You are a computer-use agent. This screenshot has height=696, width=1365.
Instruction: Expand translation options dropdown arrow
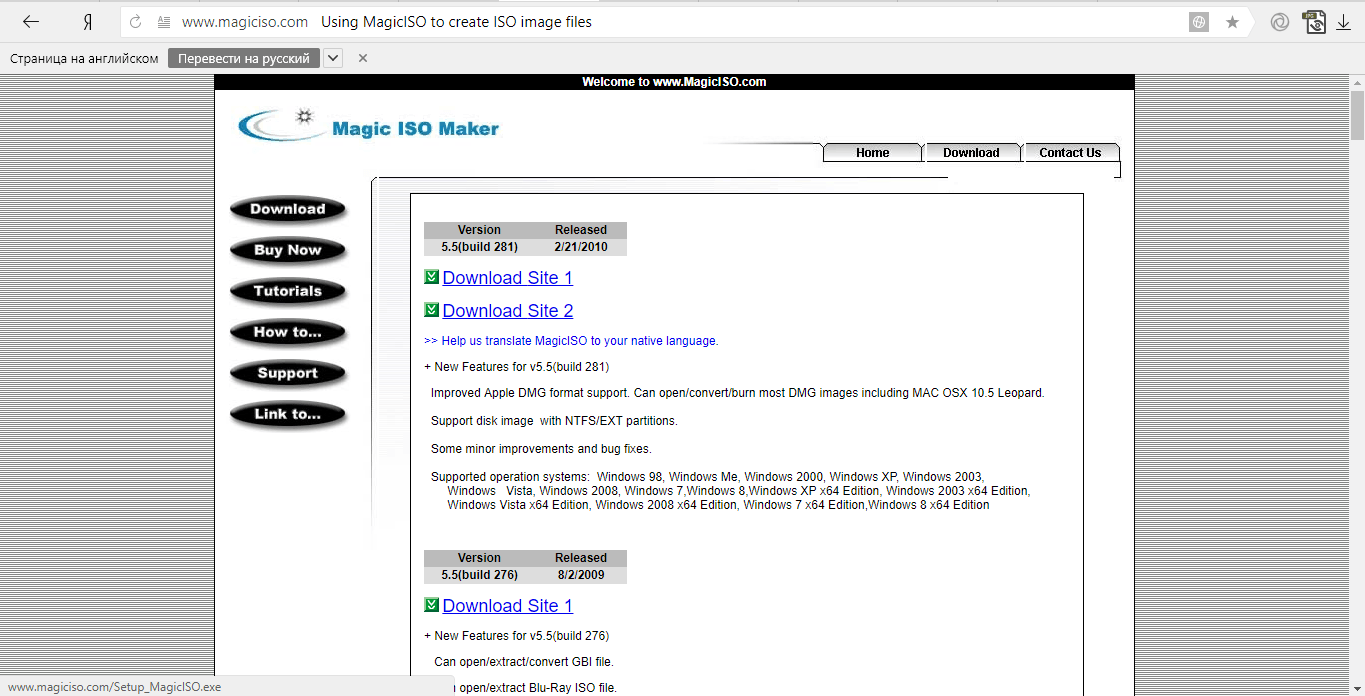334,58
